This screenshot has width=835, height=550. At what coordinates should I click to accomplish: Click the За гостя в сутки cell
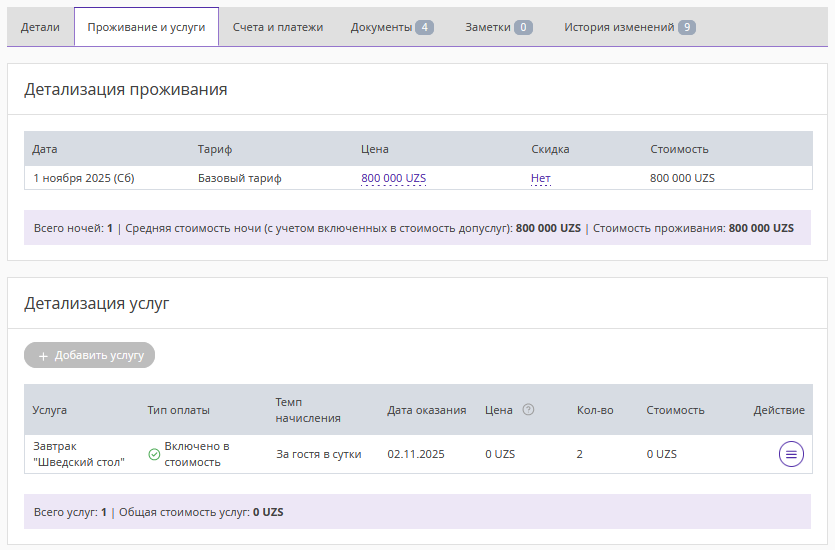click(x=318, y=454)
